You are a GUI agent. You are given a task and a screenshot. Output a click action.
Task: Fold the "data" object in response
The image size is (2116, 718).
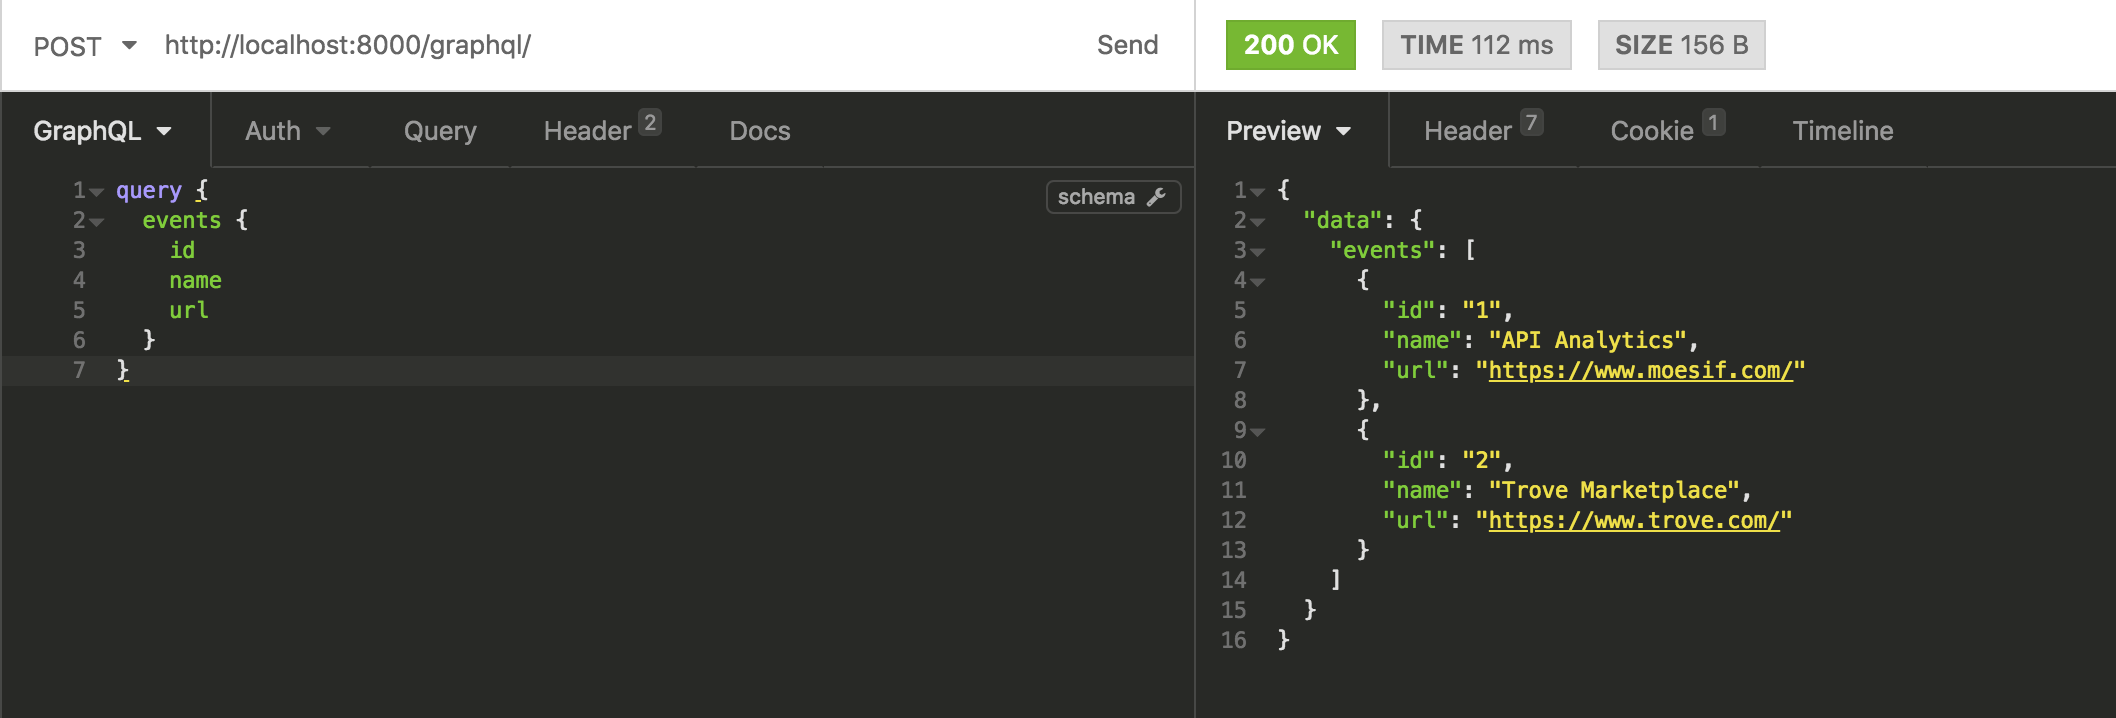pos(1258,221)
